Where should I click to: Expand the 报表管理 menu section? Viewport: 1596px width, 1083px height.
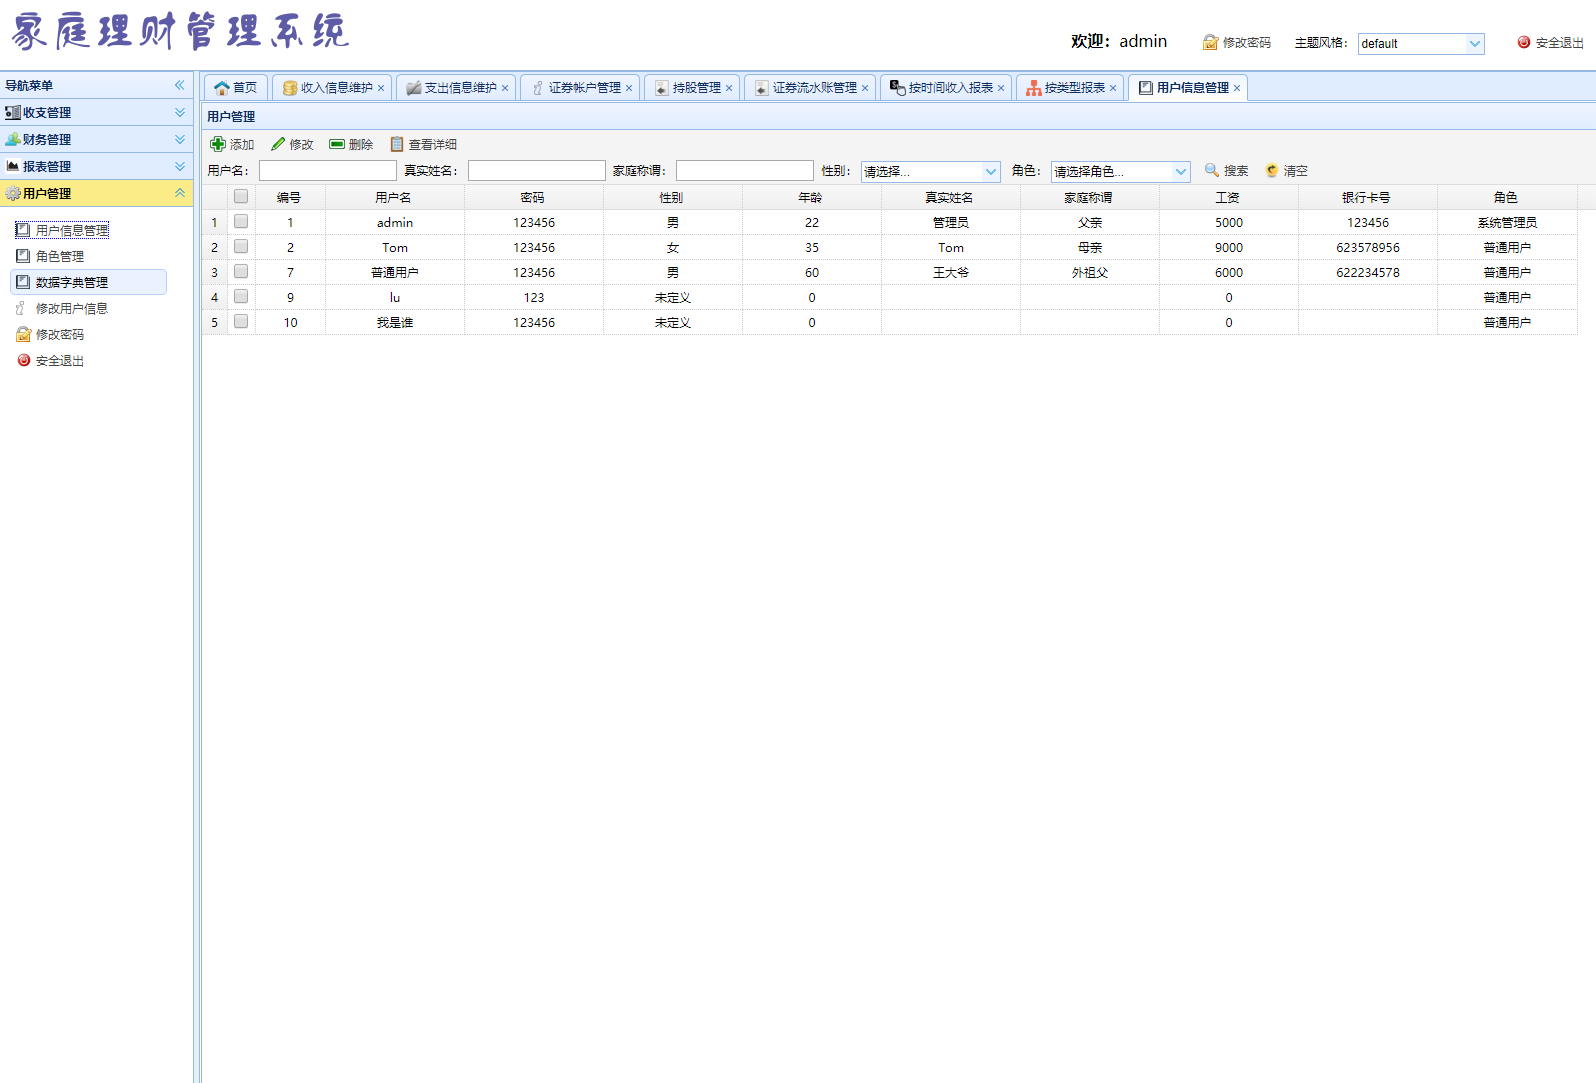180,166
